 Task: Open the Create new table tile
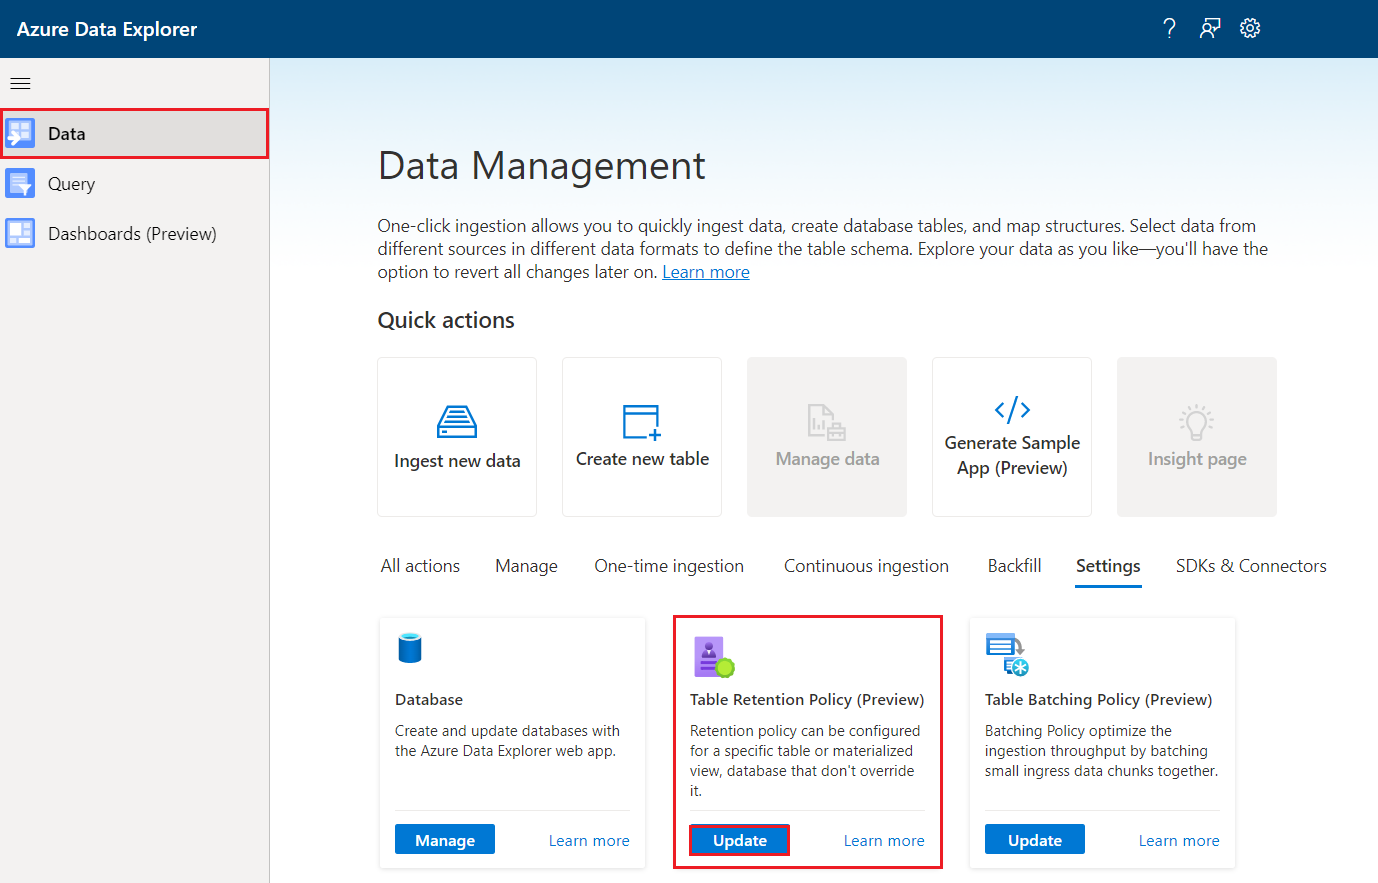coord(641,437)
